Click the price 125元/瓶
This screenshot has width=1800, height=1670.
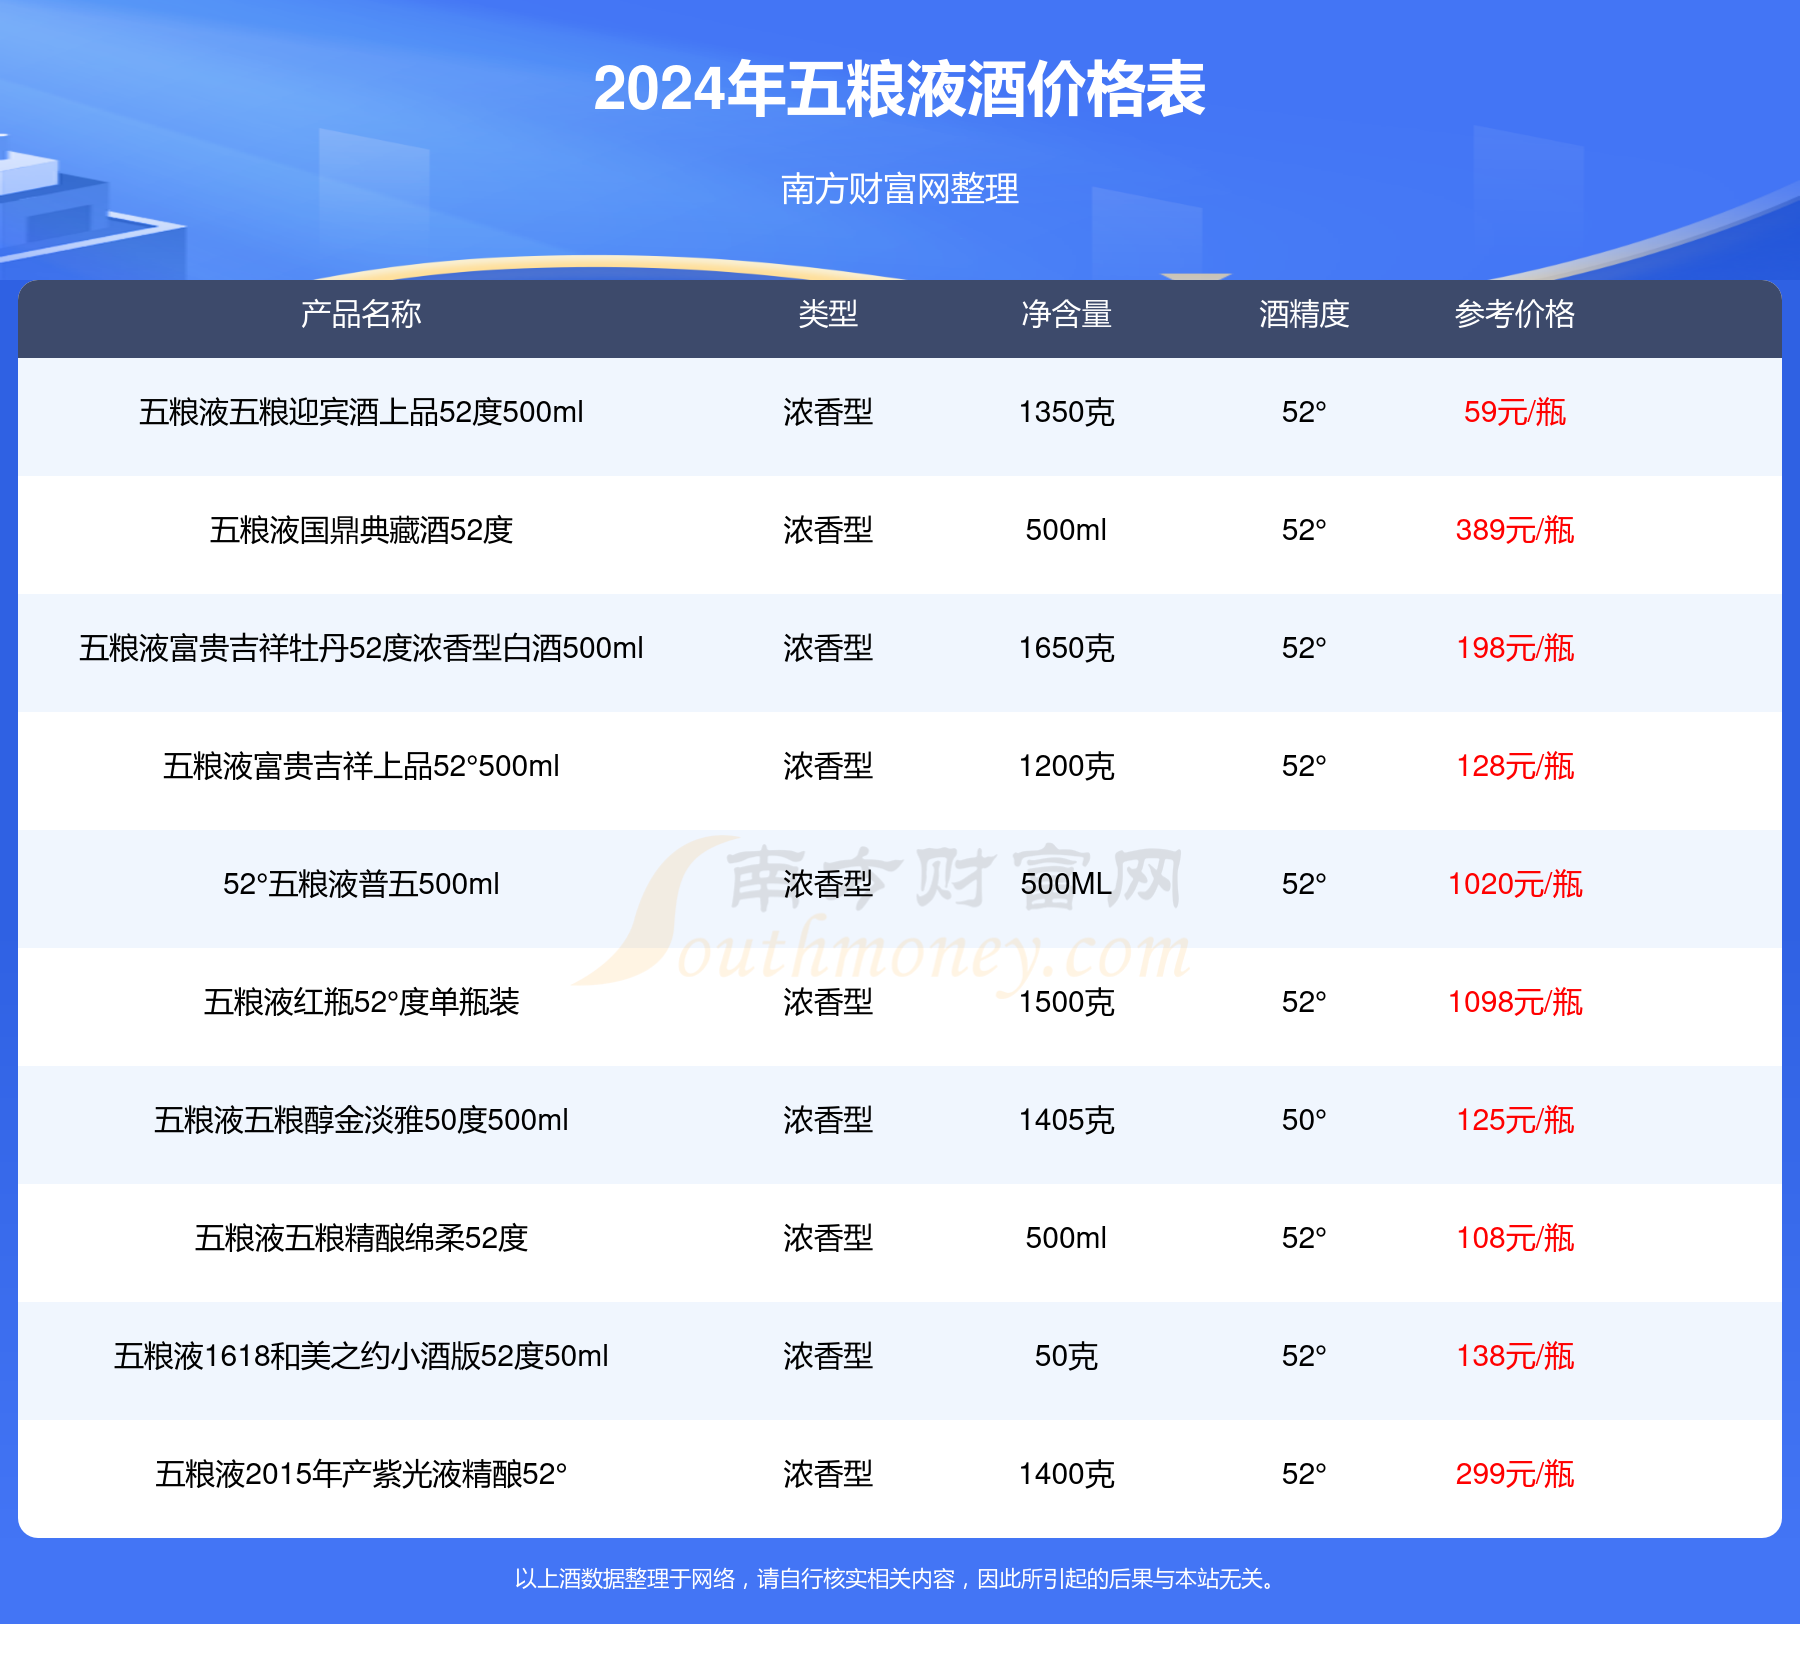click(1515, 1120)
